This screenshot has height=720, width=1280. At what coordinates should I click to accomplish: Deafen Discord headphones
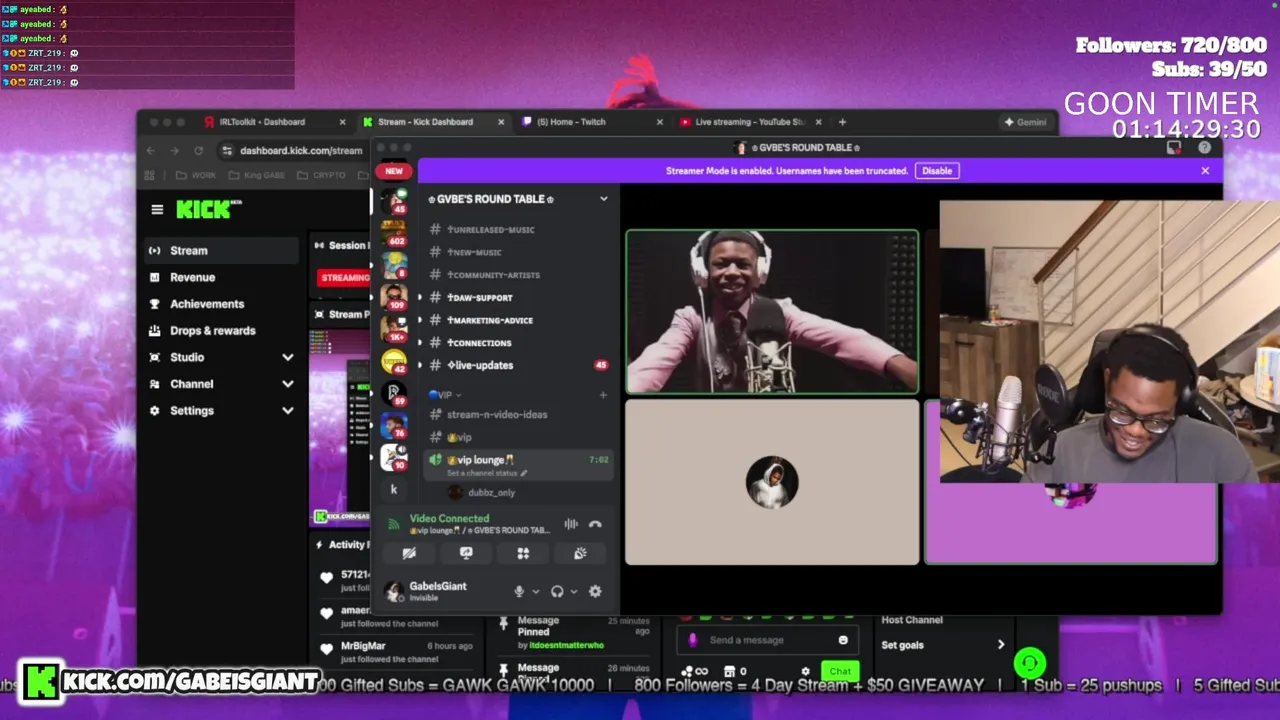[557, 591]
